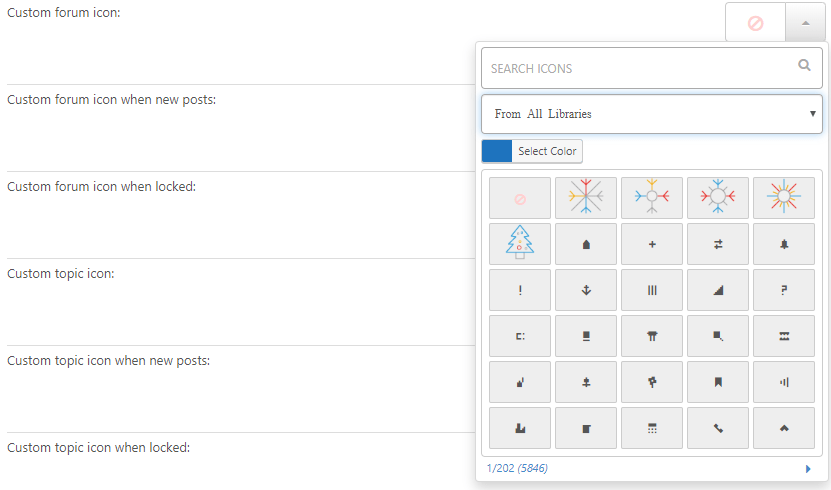Choose the plus sign icon

tap(652, 244)
